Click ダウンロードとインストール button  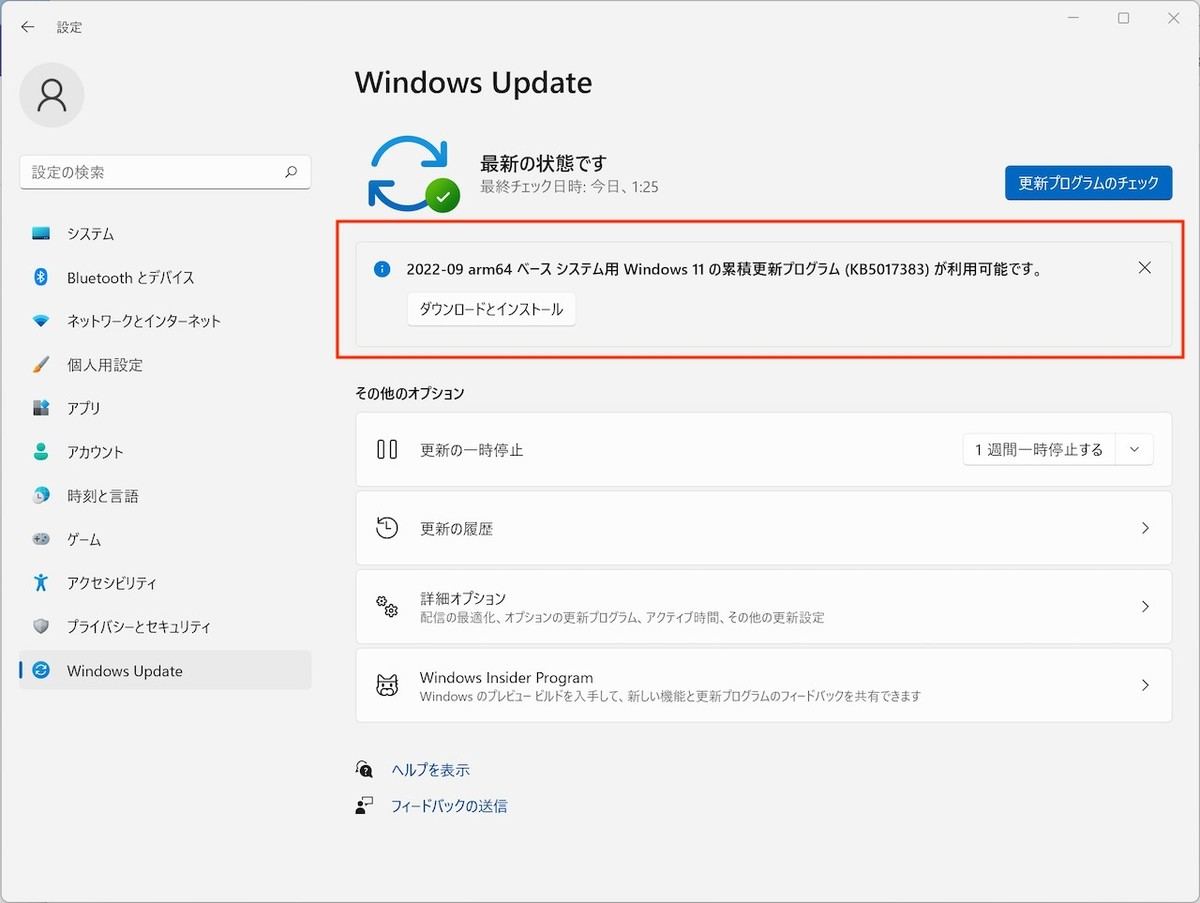(x=491, y=309)
